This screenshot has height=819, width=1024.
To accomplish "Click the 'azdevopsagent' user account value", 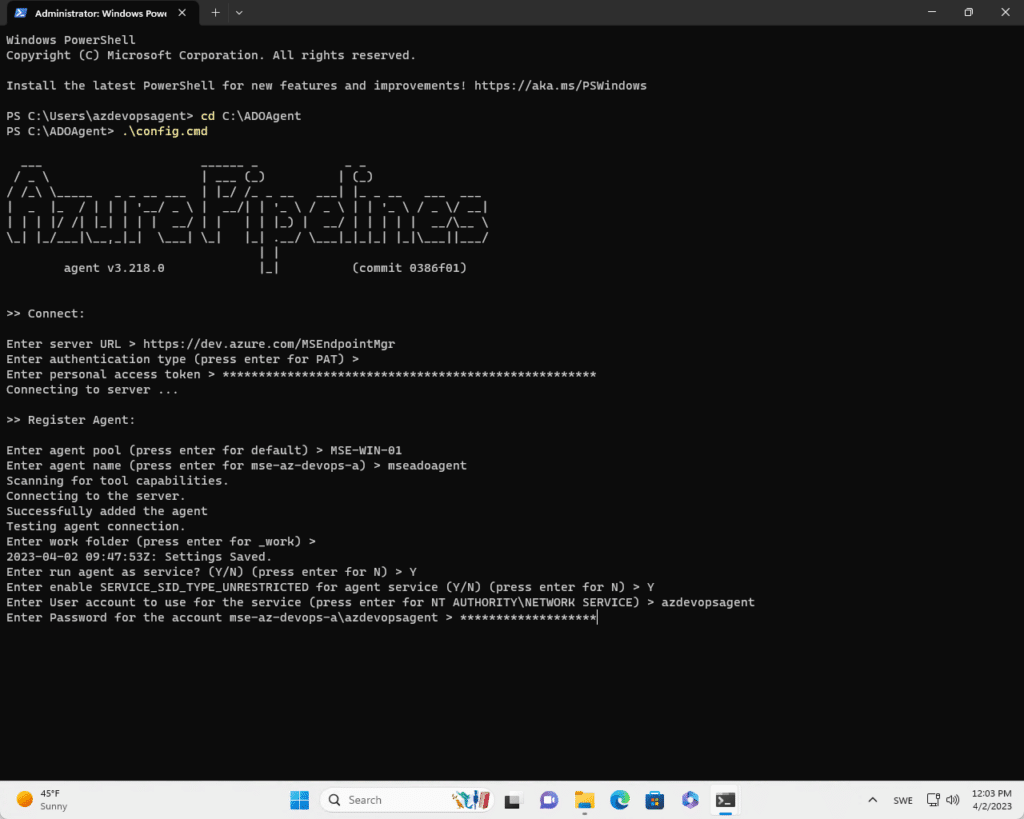I will [x=708, y=602].
